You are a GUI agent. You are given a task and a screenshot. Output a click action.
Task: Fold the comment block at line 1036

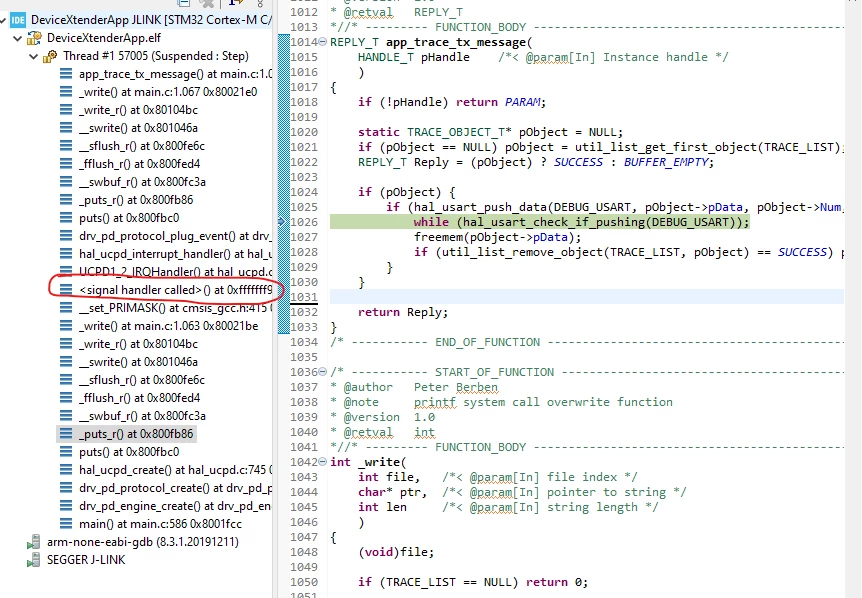click(323, 372)
